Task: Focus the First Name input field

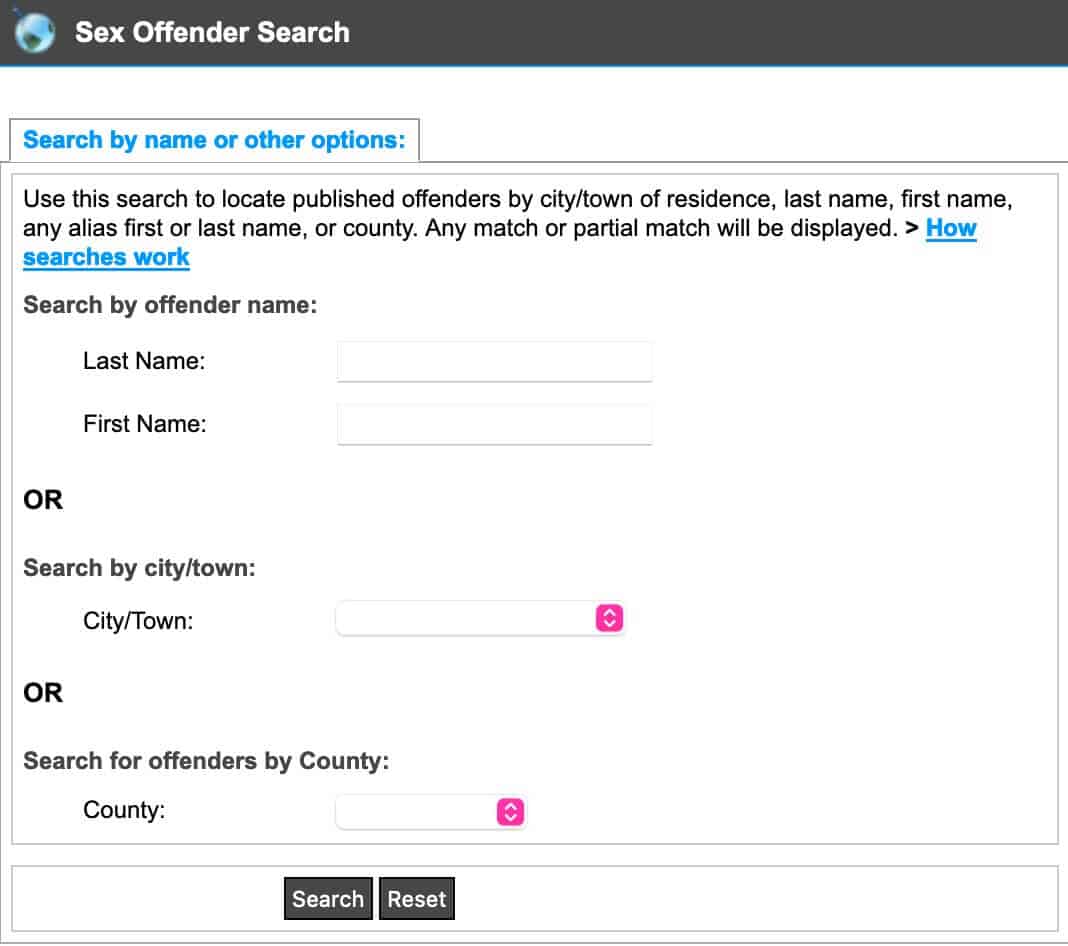Action: pos(494,424)
